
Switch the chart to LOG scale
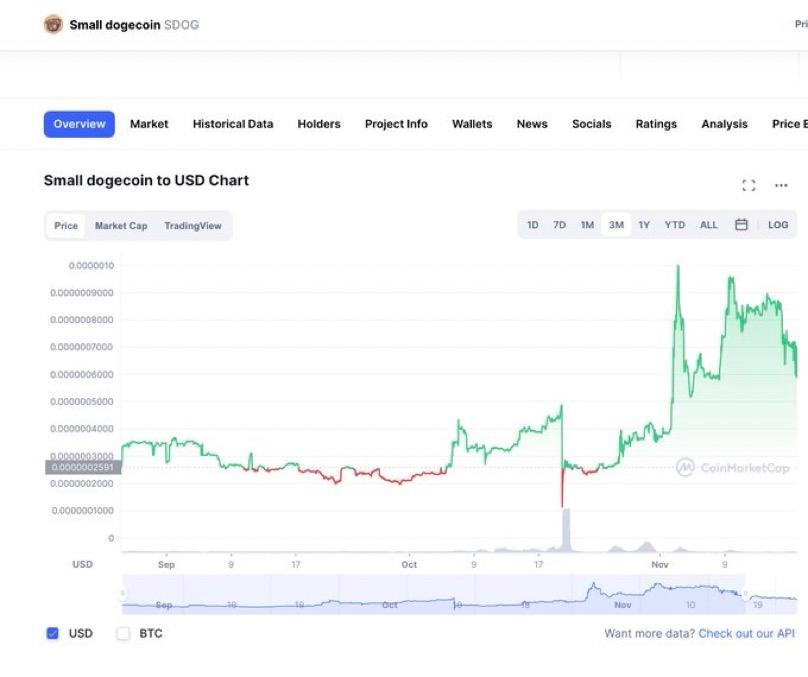[778, 225]
